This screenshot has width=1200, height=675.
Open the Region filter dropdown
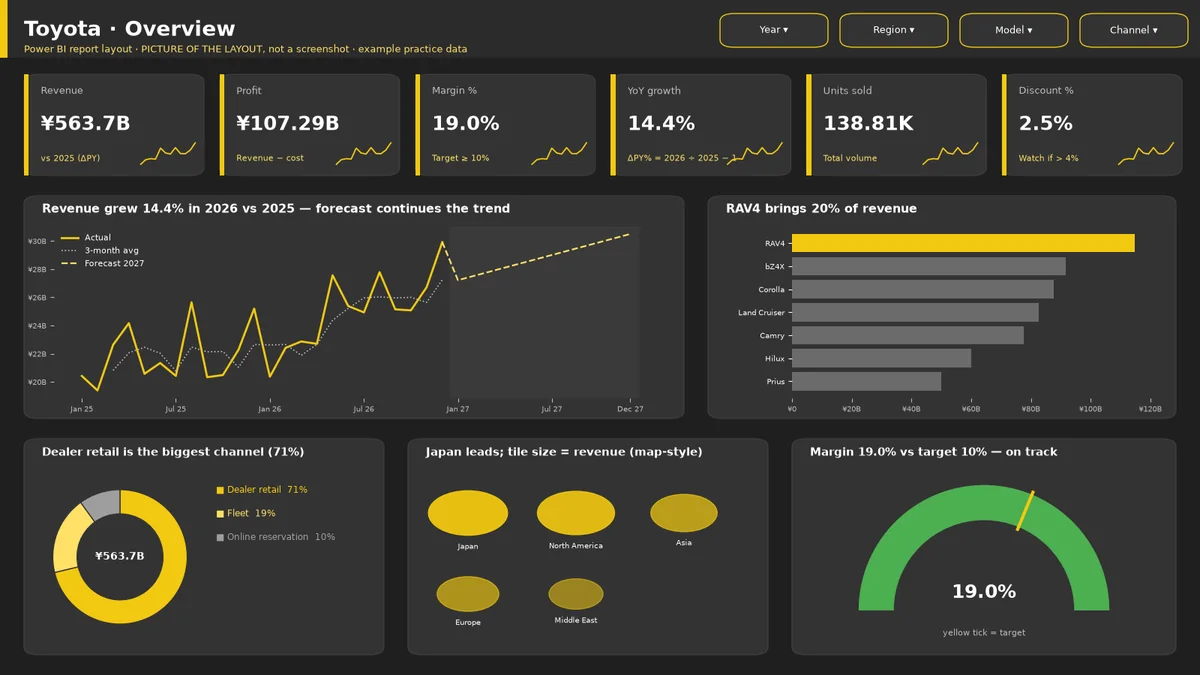893,30
